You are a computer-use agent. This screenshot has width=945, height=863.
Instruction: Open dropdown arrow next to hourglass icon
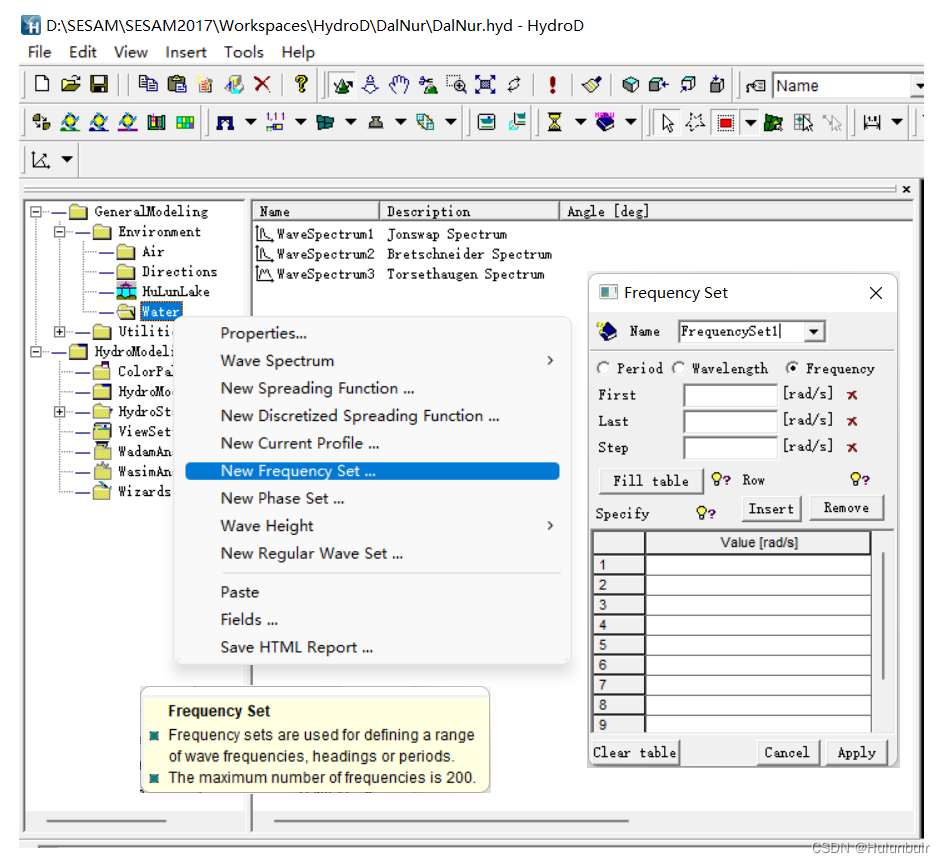pos(580,122)
